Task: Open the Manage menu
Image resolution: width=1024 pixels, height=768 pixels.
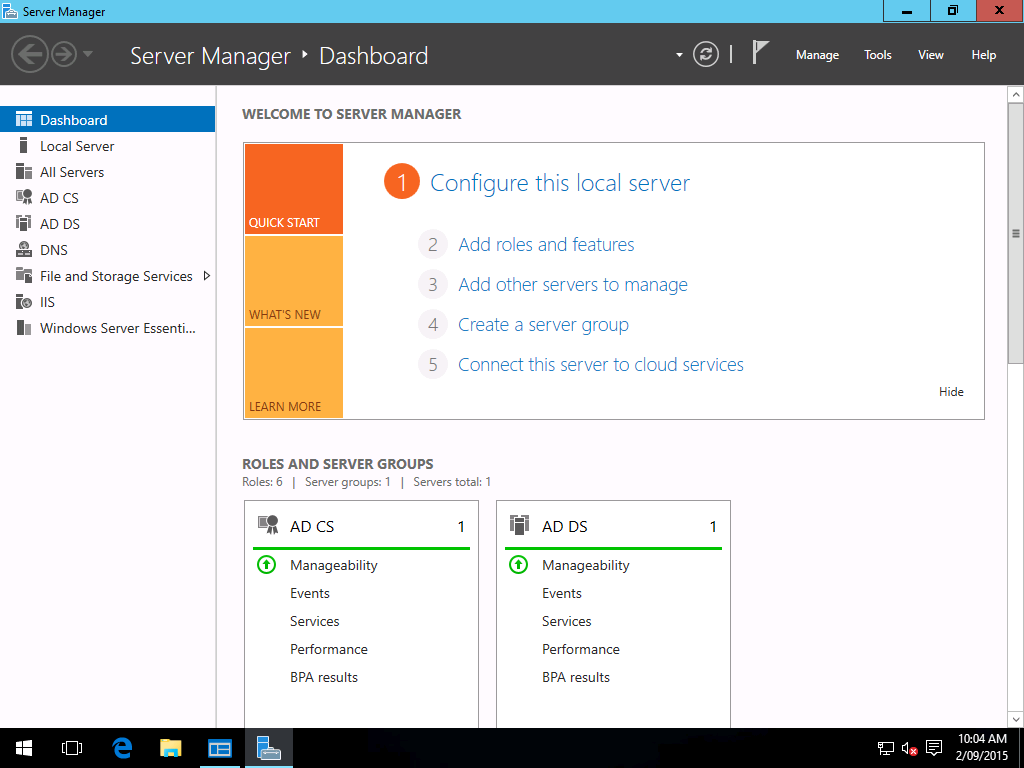Action: click(x=817, y=55)
